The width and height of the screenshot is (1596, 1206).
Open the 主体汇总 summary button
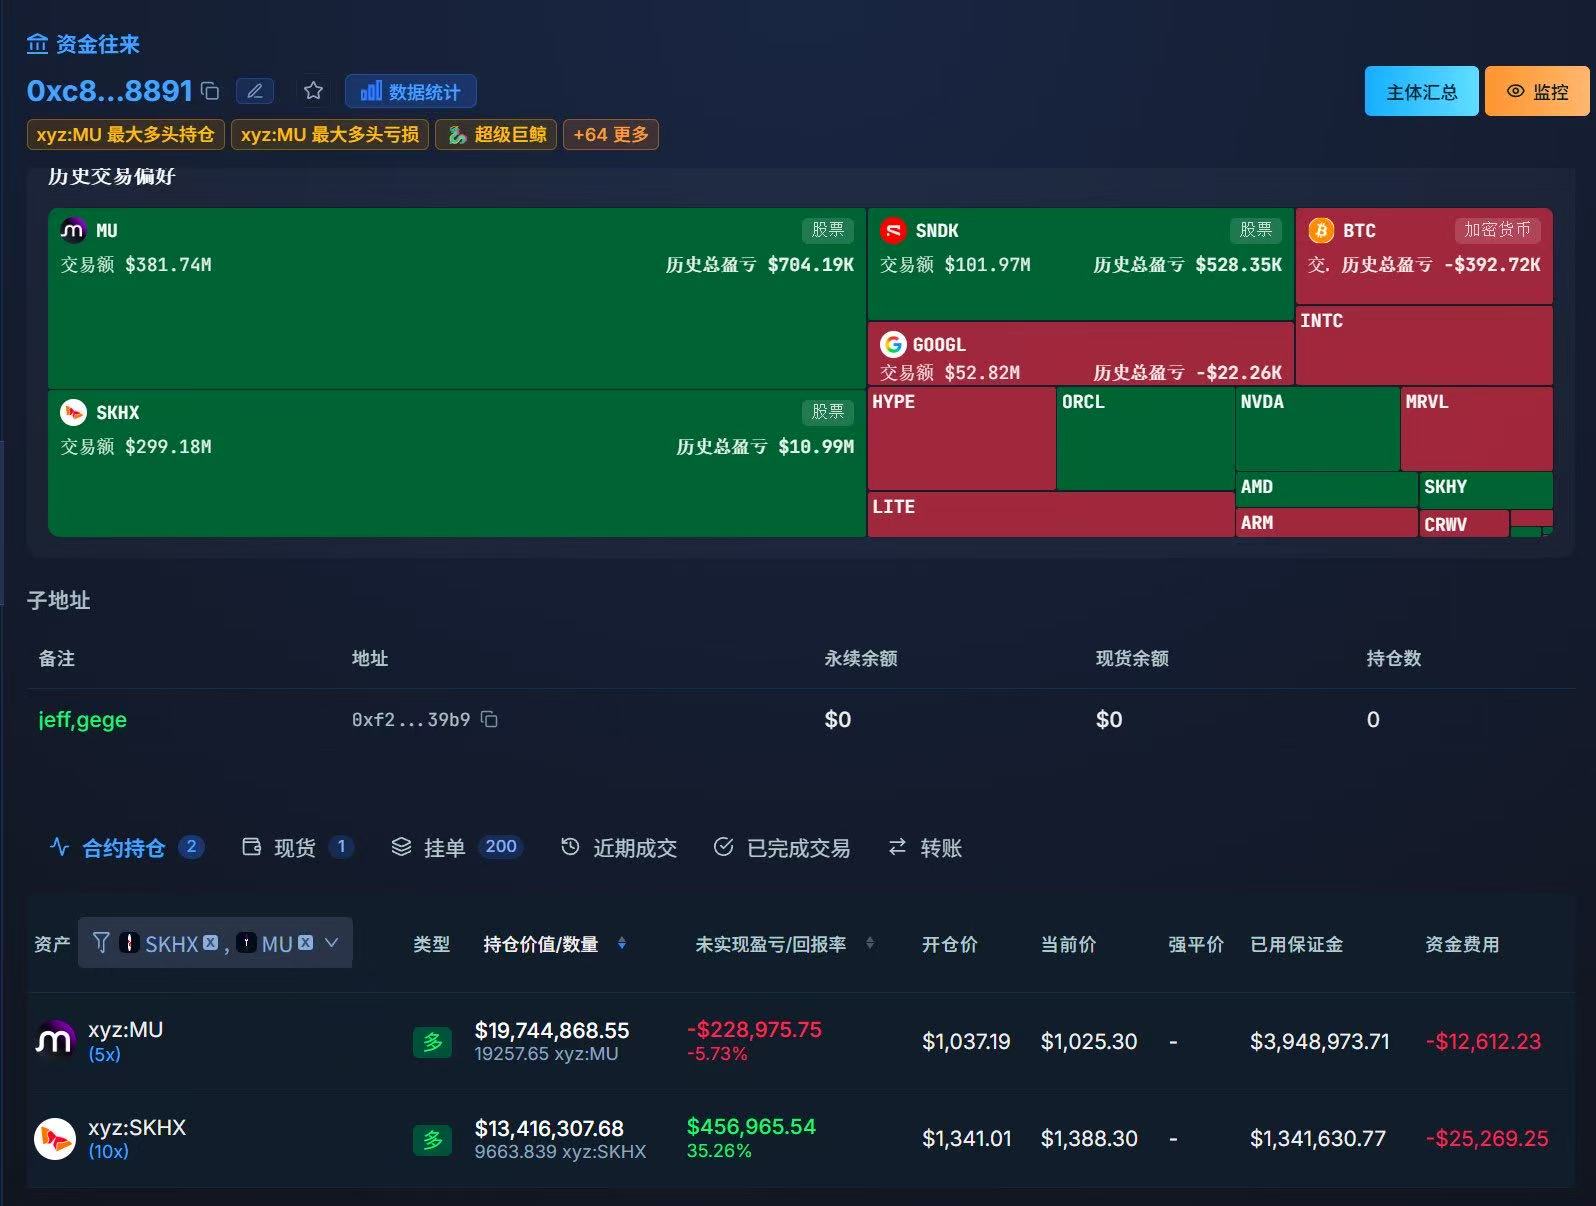pyautogui.click(x=1421, y=91)
